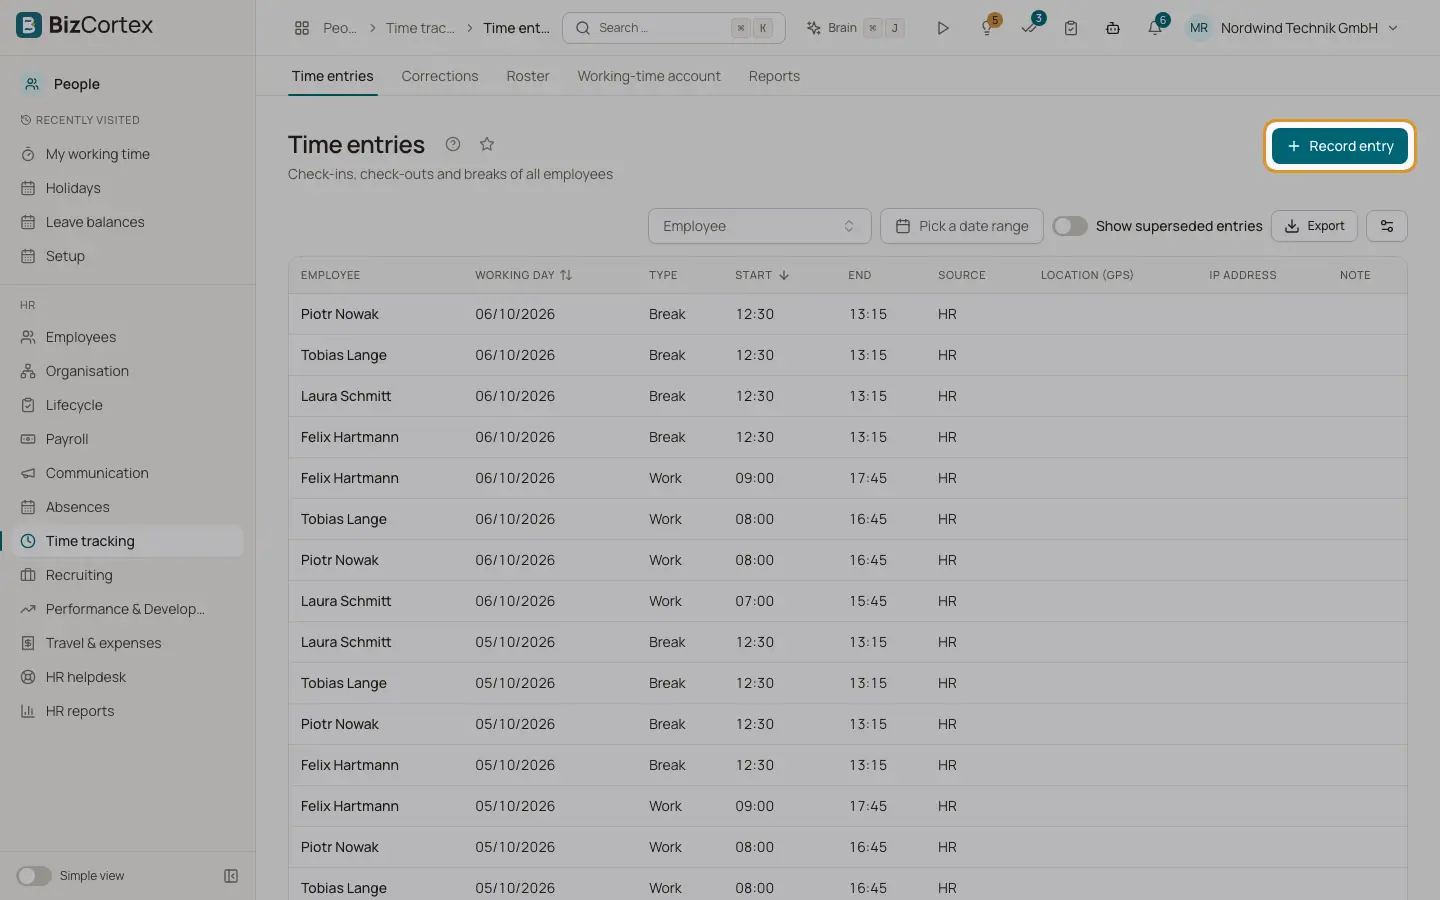1440x900 pixels.
Task: Sort by Working day column arrows
Action: coord(566,275)
